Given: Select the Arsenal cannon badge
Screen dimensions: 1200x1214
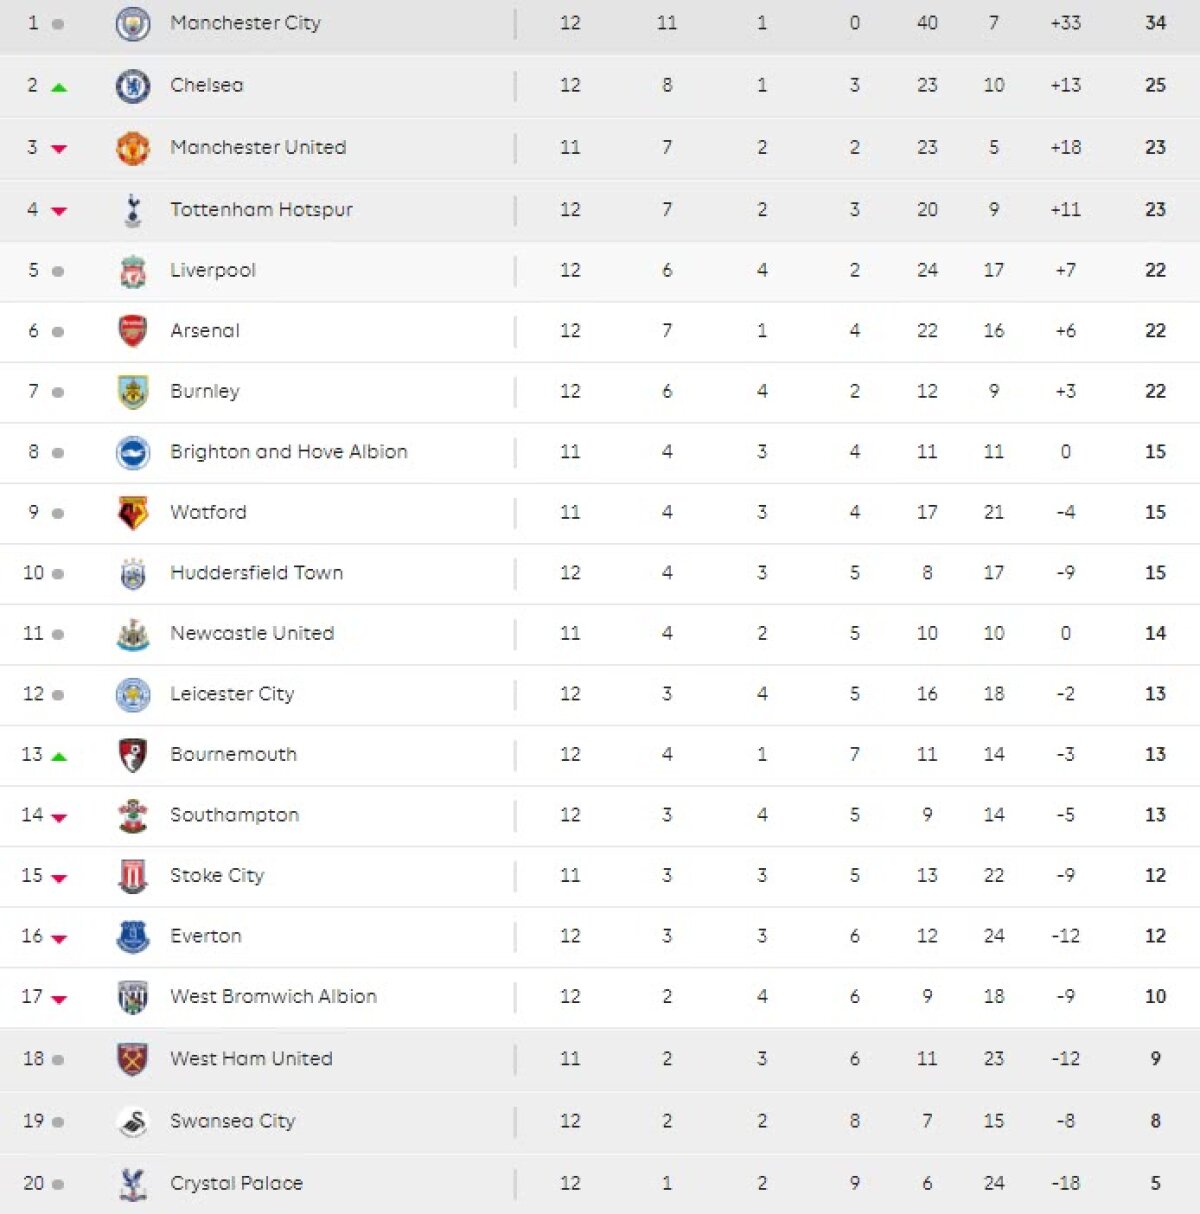Looking at the screenshot, I should pos(133,331).
